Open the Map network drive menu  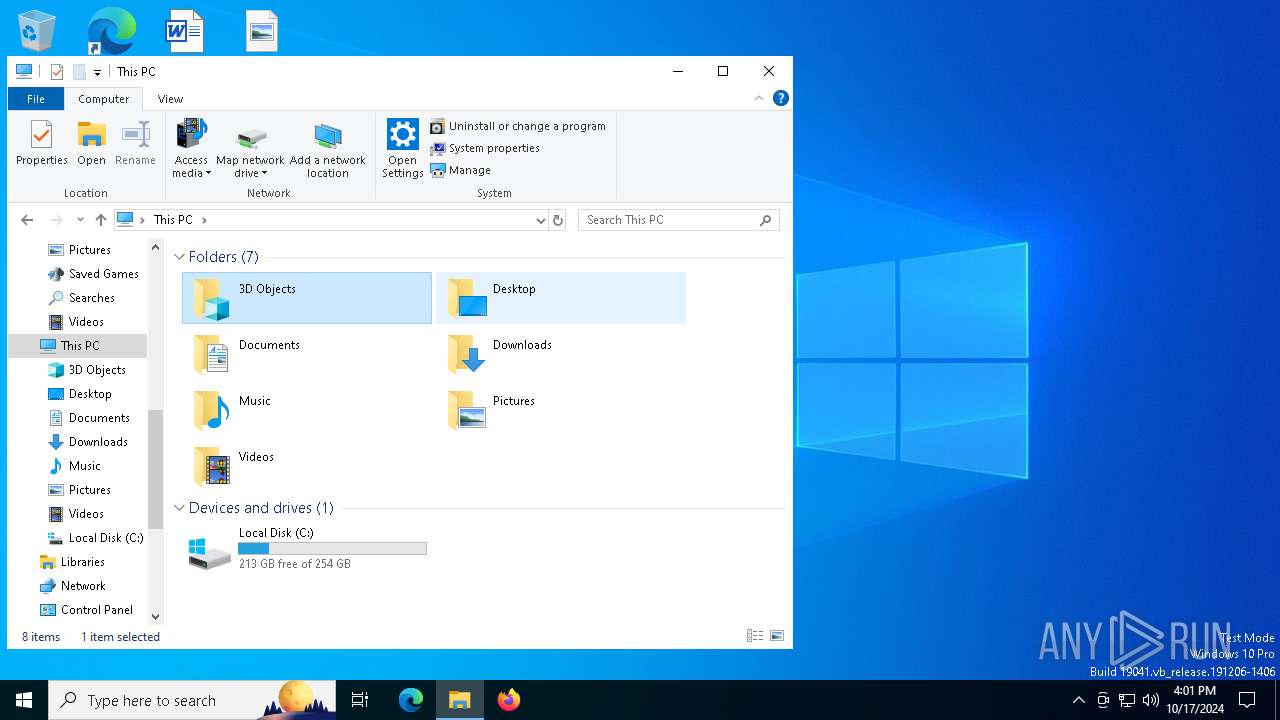point(250,149)
